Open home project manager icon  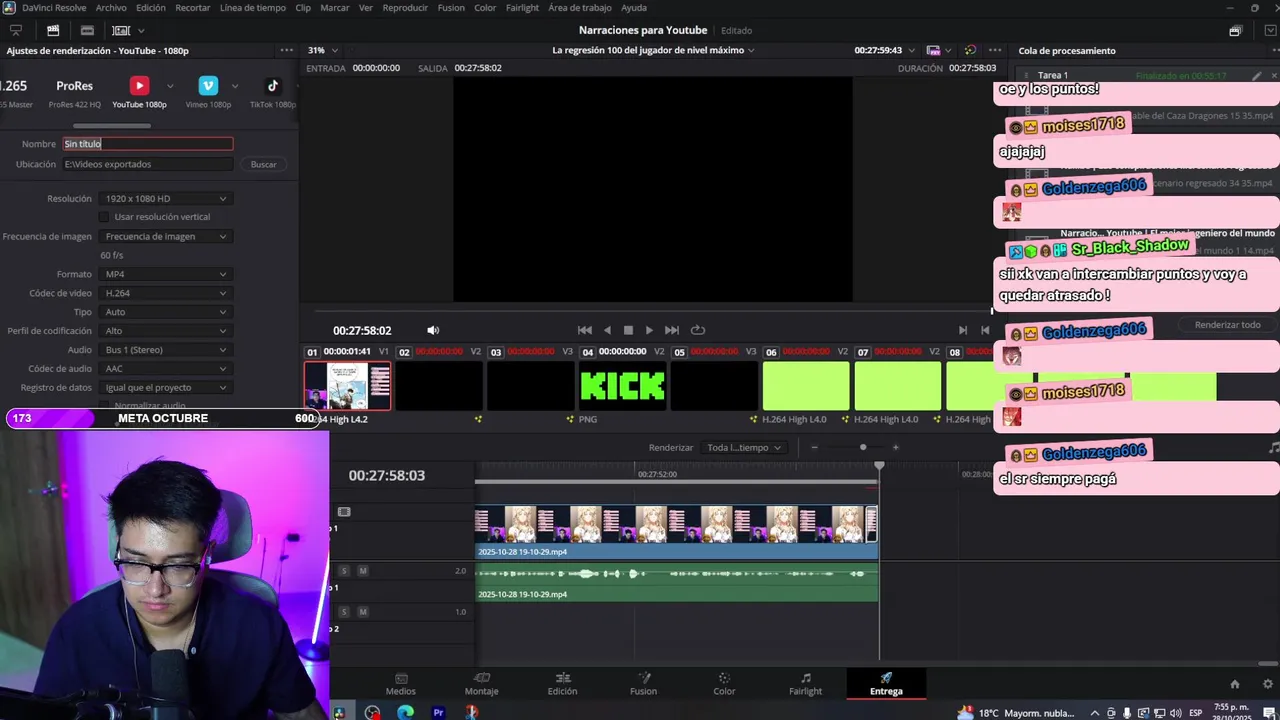pyautogui.click(x=1235, y=684)
